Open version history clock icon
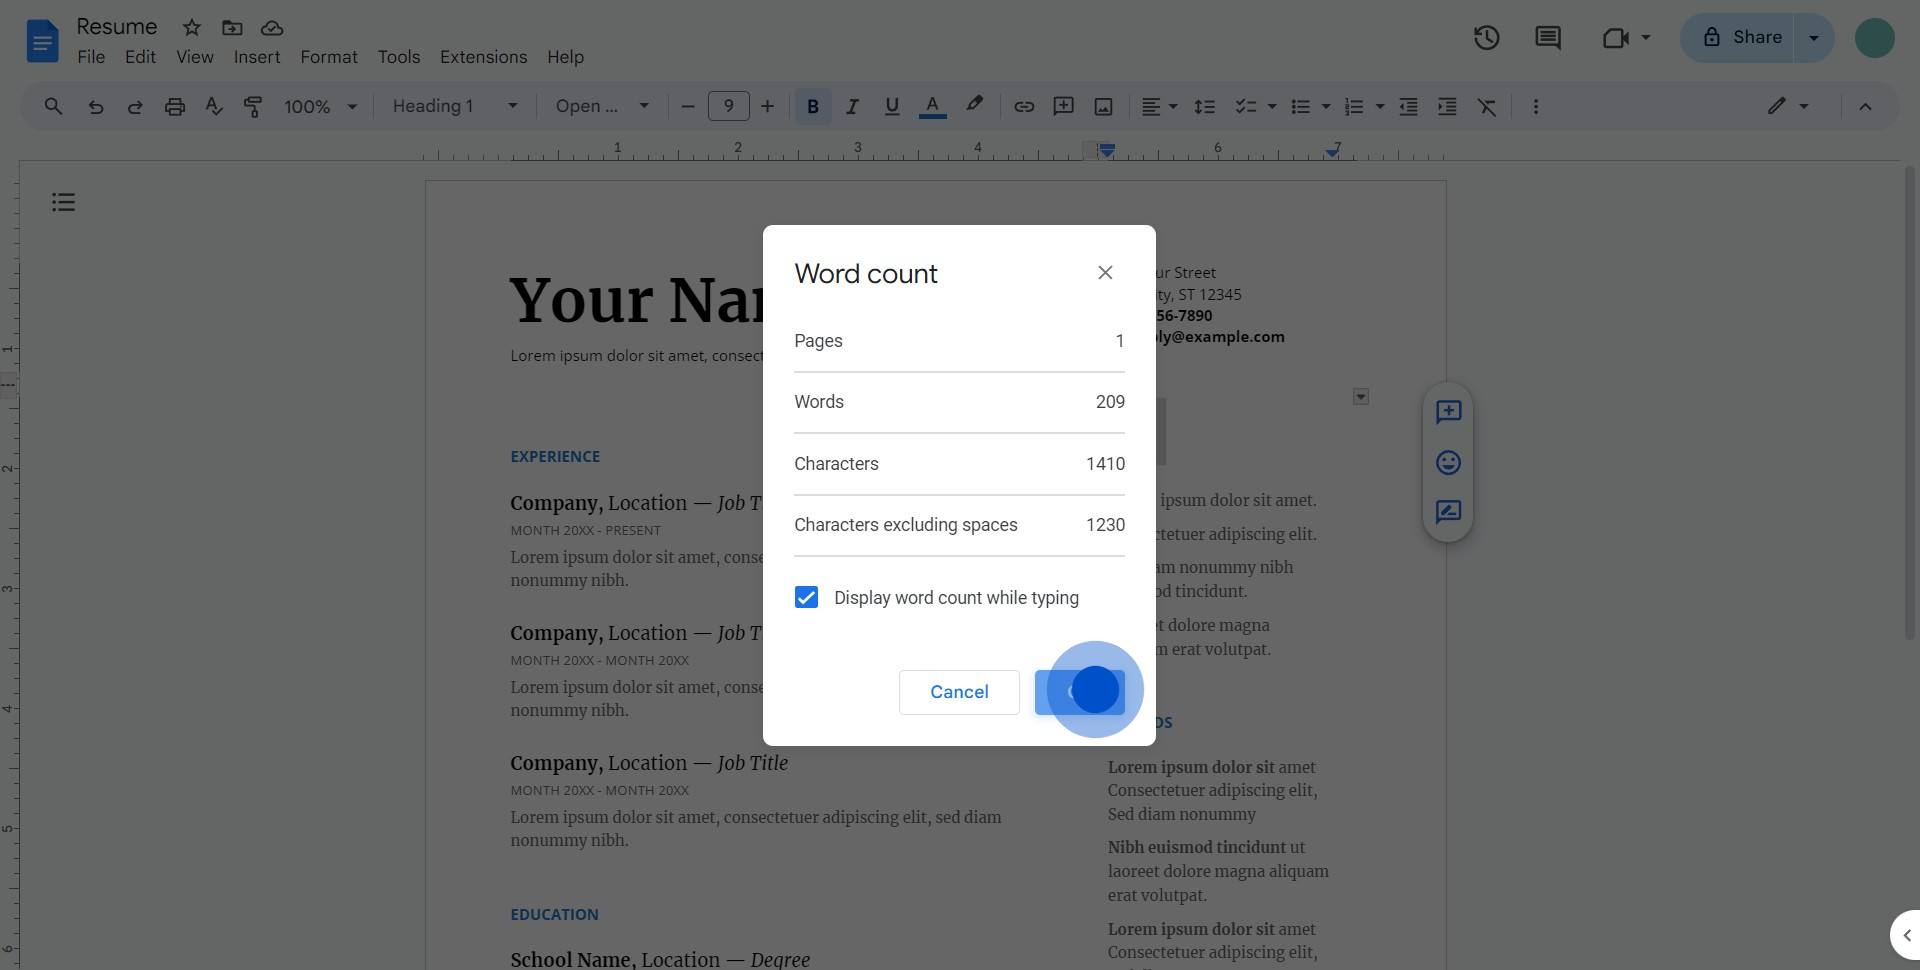The height and width of the screenshot is (970, 1920). 1486,38
